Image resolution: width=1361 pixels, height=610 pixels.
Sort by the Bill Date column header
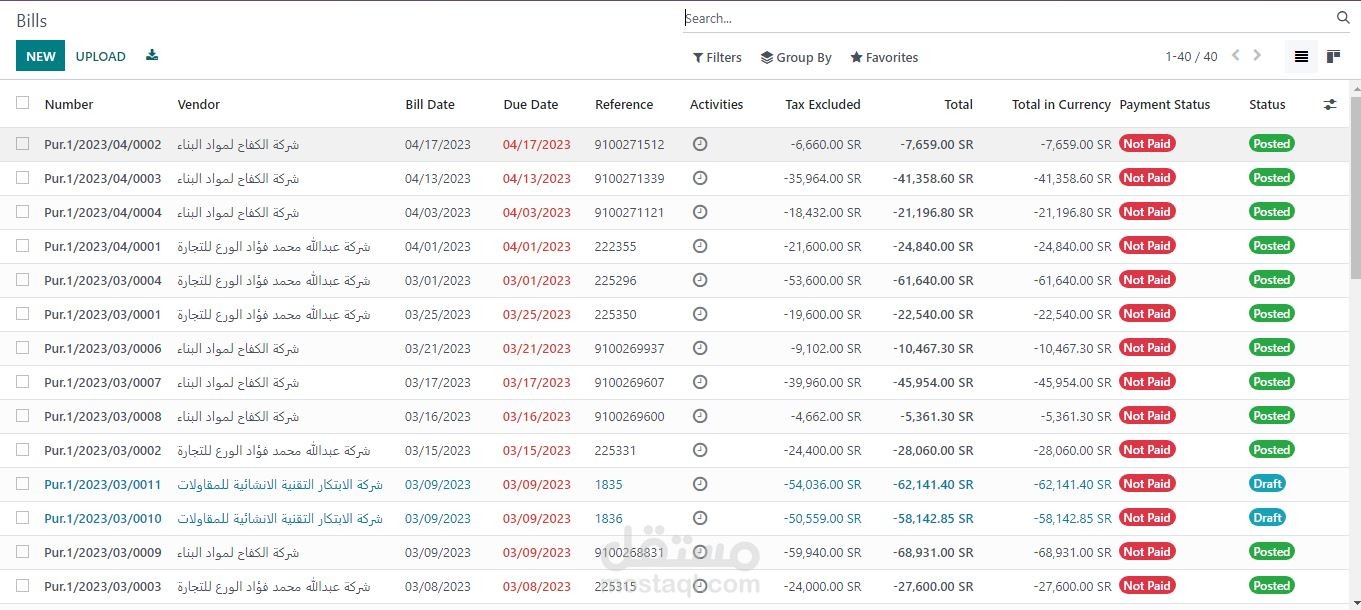point(430,105)
